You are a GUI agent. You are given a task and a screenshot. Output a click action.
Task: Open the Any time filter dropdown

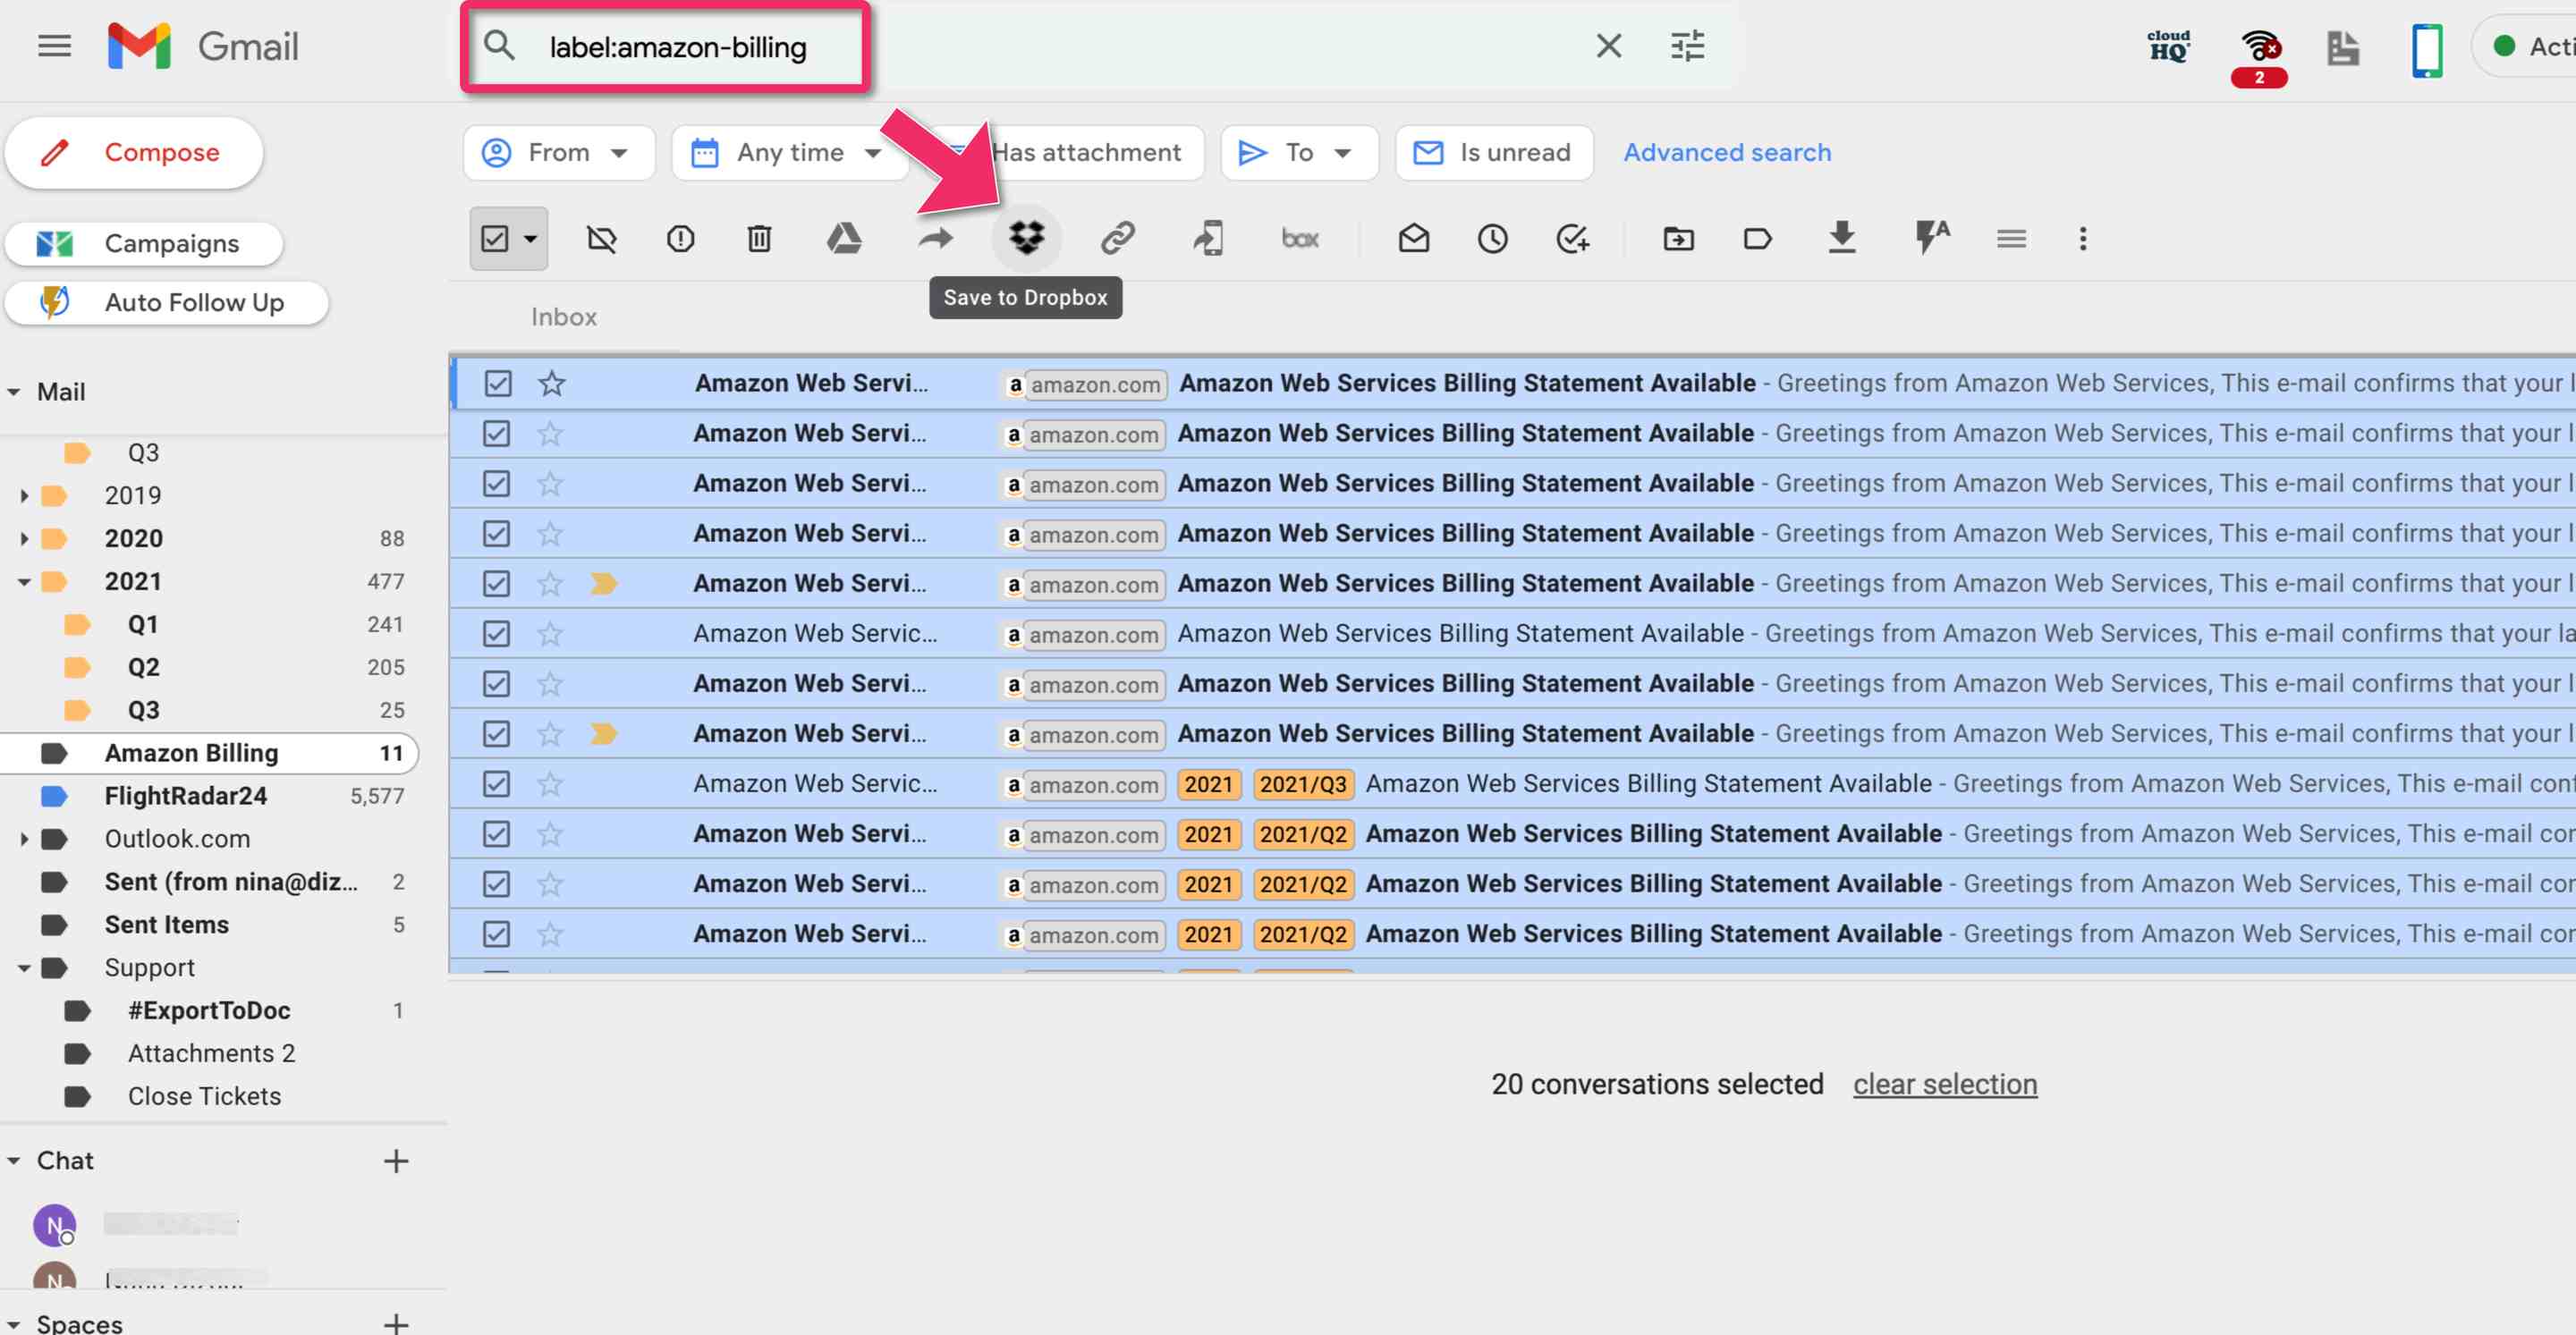(789, 152)
